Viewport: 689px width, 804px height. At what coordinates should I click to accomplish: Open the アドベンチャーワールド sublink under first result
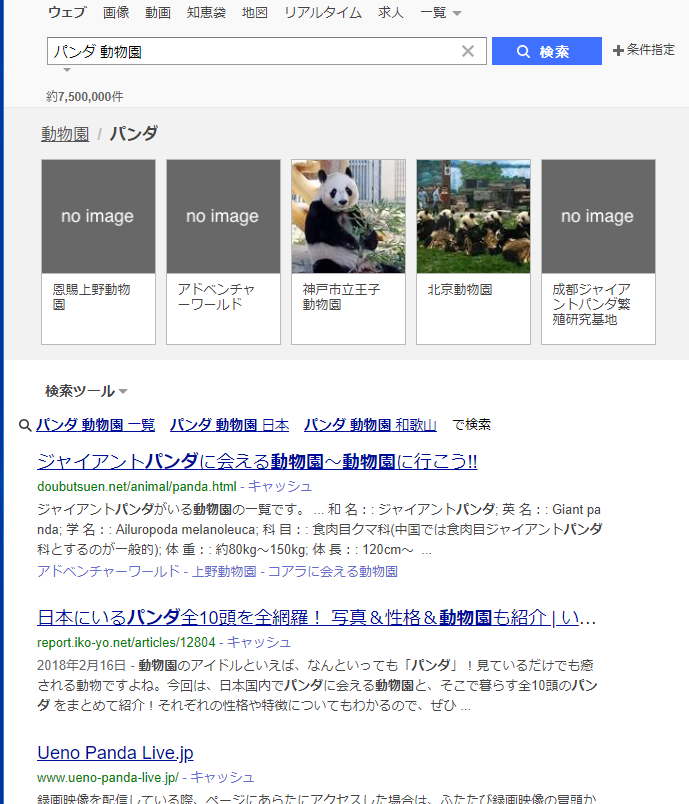pos(108,571)
